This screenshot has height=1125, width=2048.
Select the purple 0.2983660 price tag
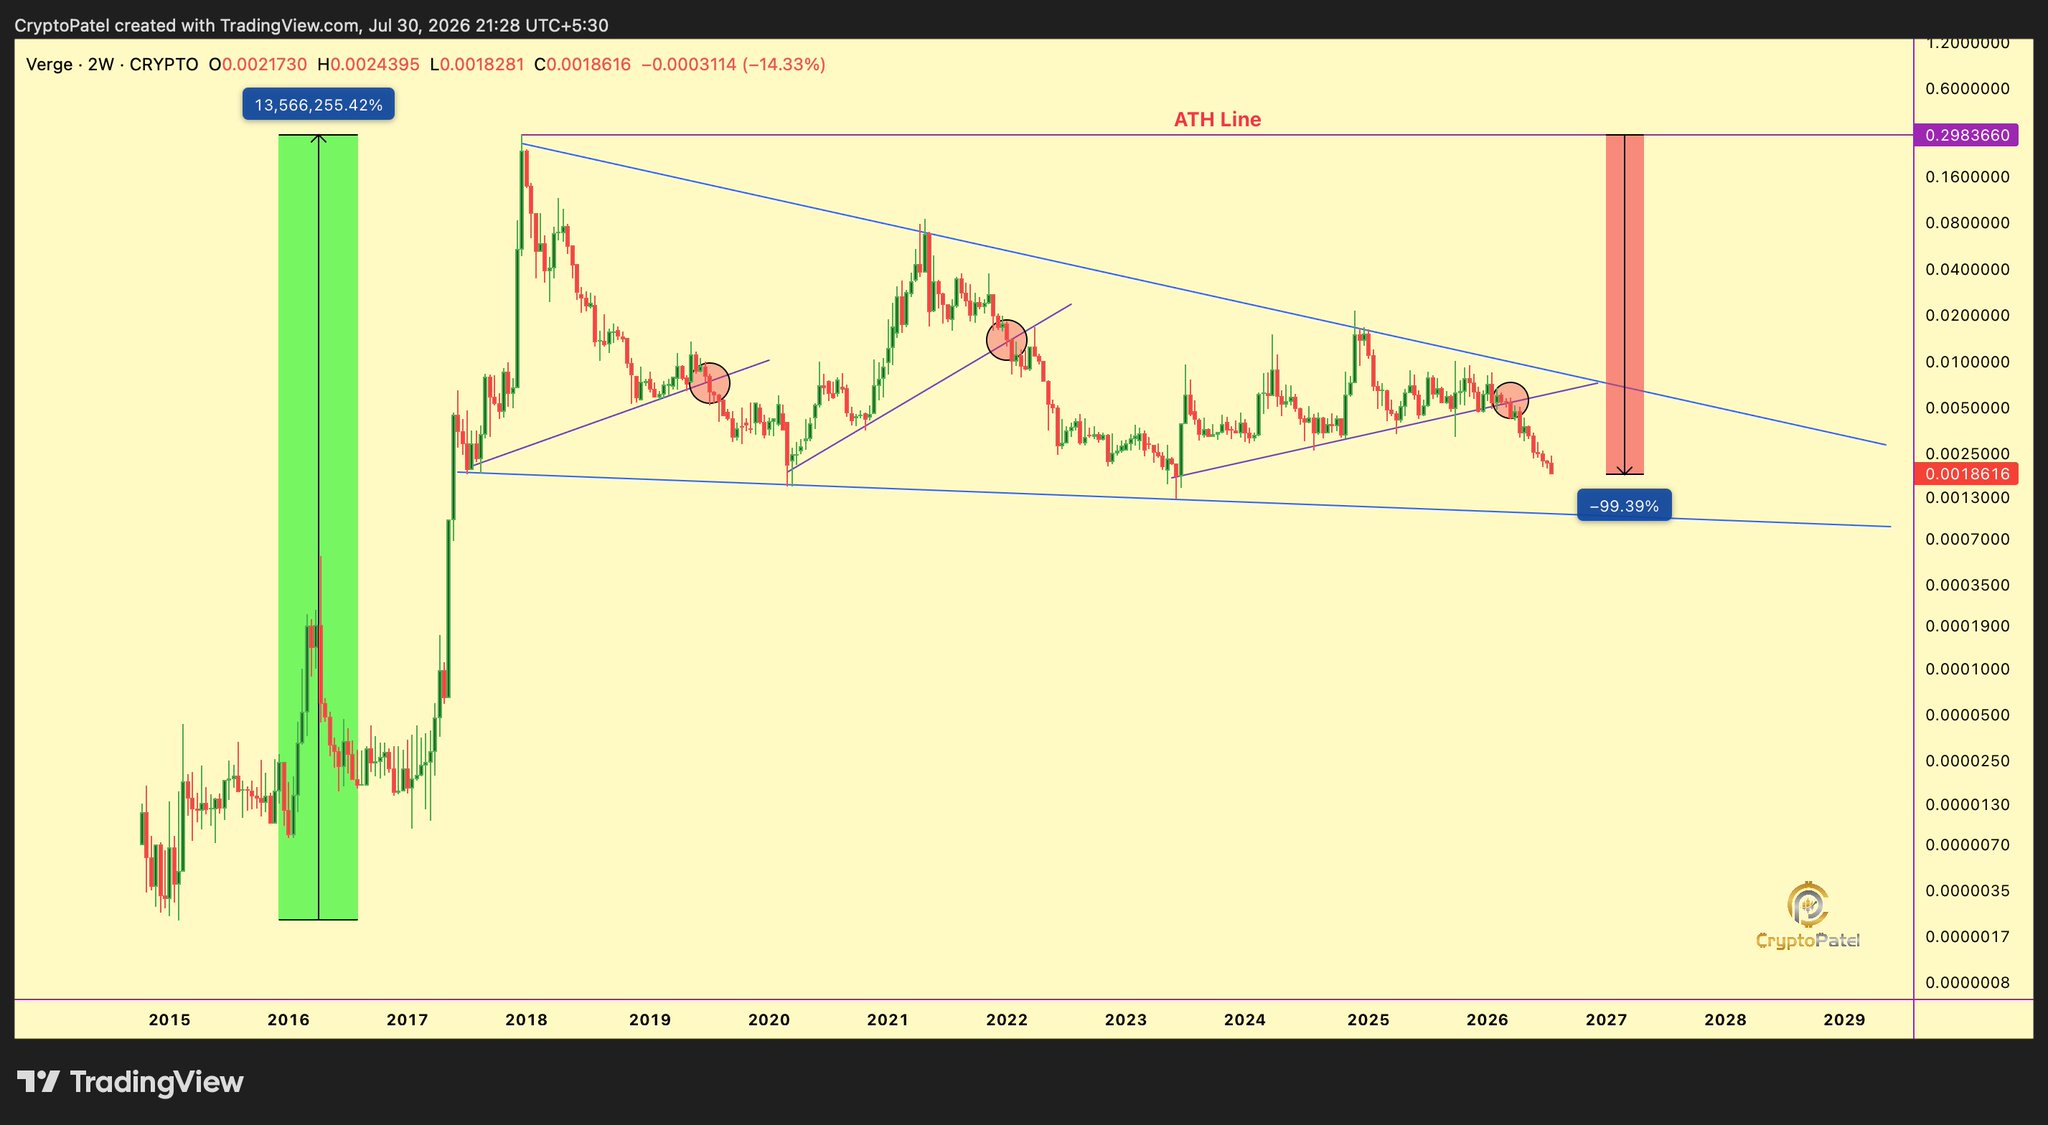[x=1966, y=135]
